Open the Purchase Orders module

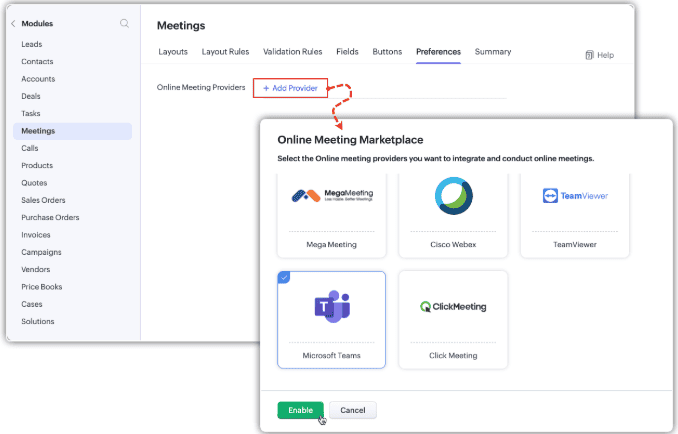[50, 217]
